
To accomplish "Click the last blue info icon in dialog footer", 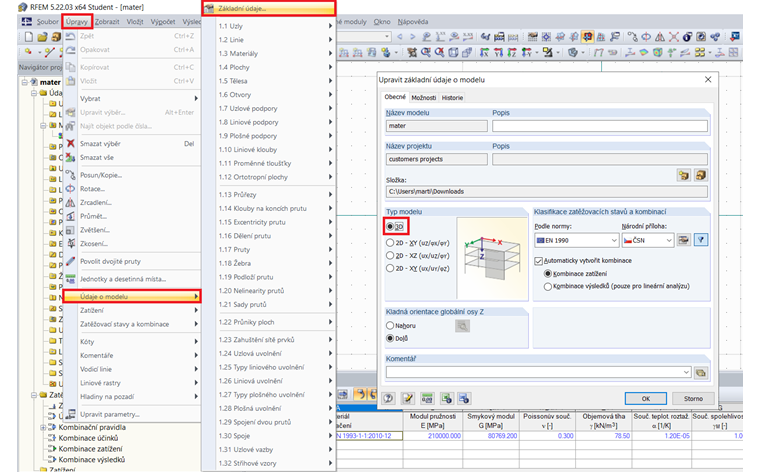I will click(x=464, y=398).
